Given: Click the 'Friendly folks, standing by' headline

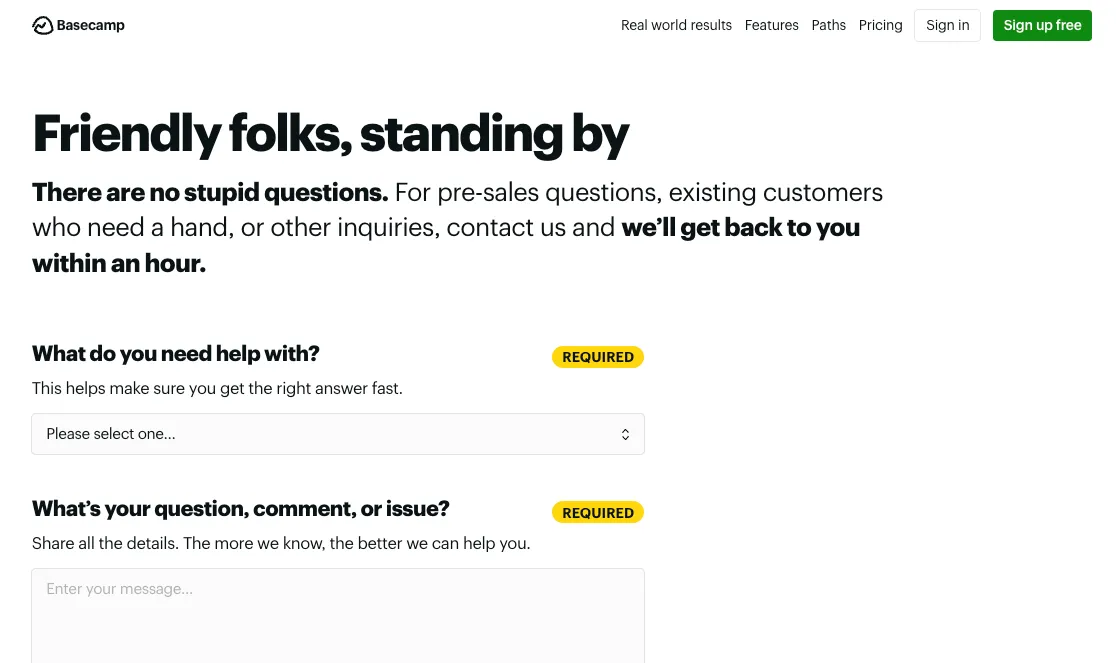Looking at the screenshot, I should point(330,133).
